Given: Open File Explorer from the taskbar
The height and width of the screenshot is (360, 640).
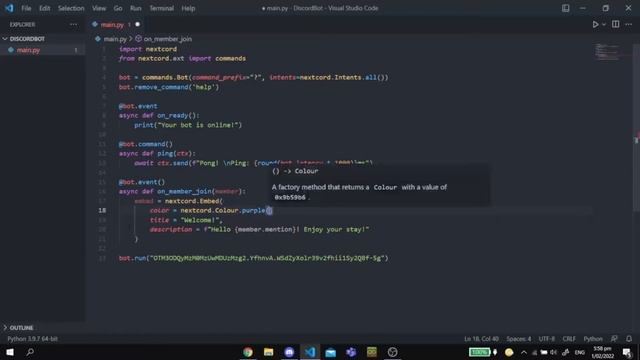Looking at the screenshot, I should 268,352.
